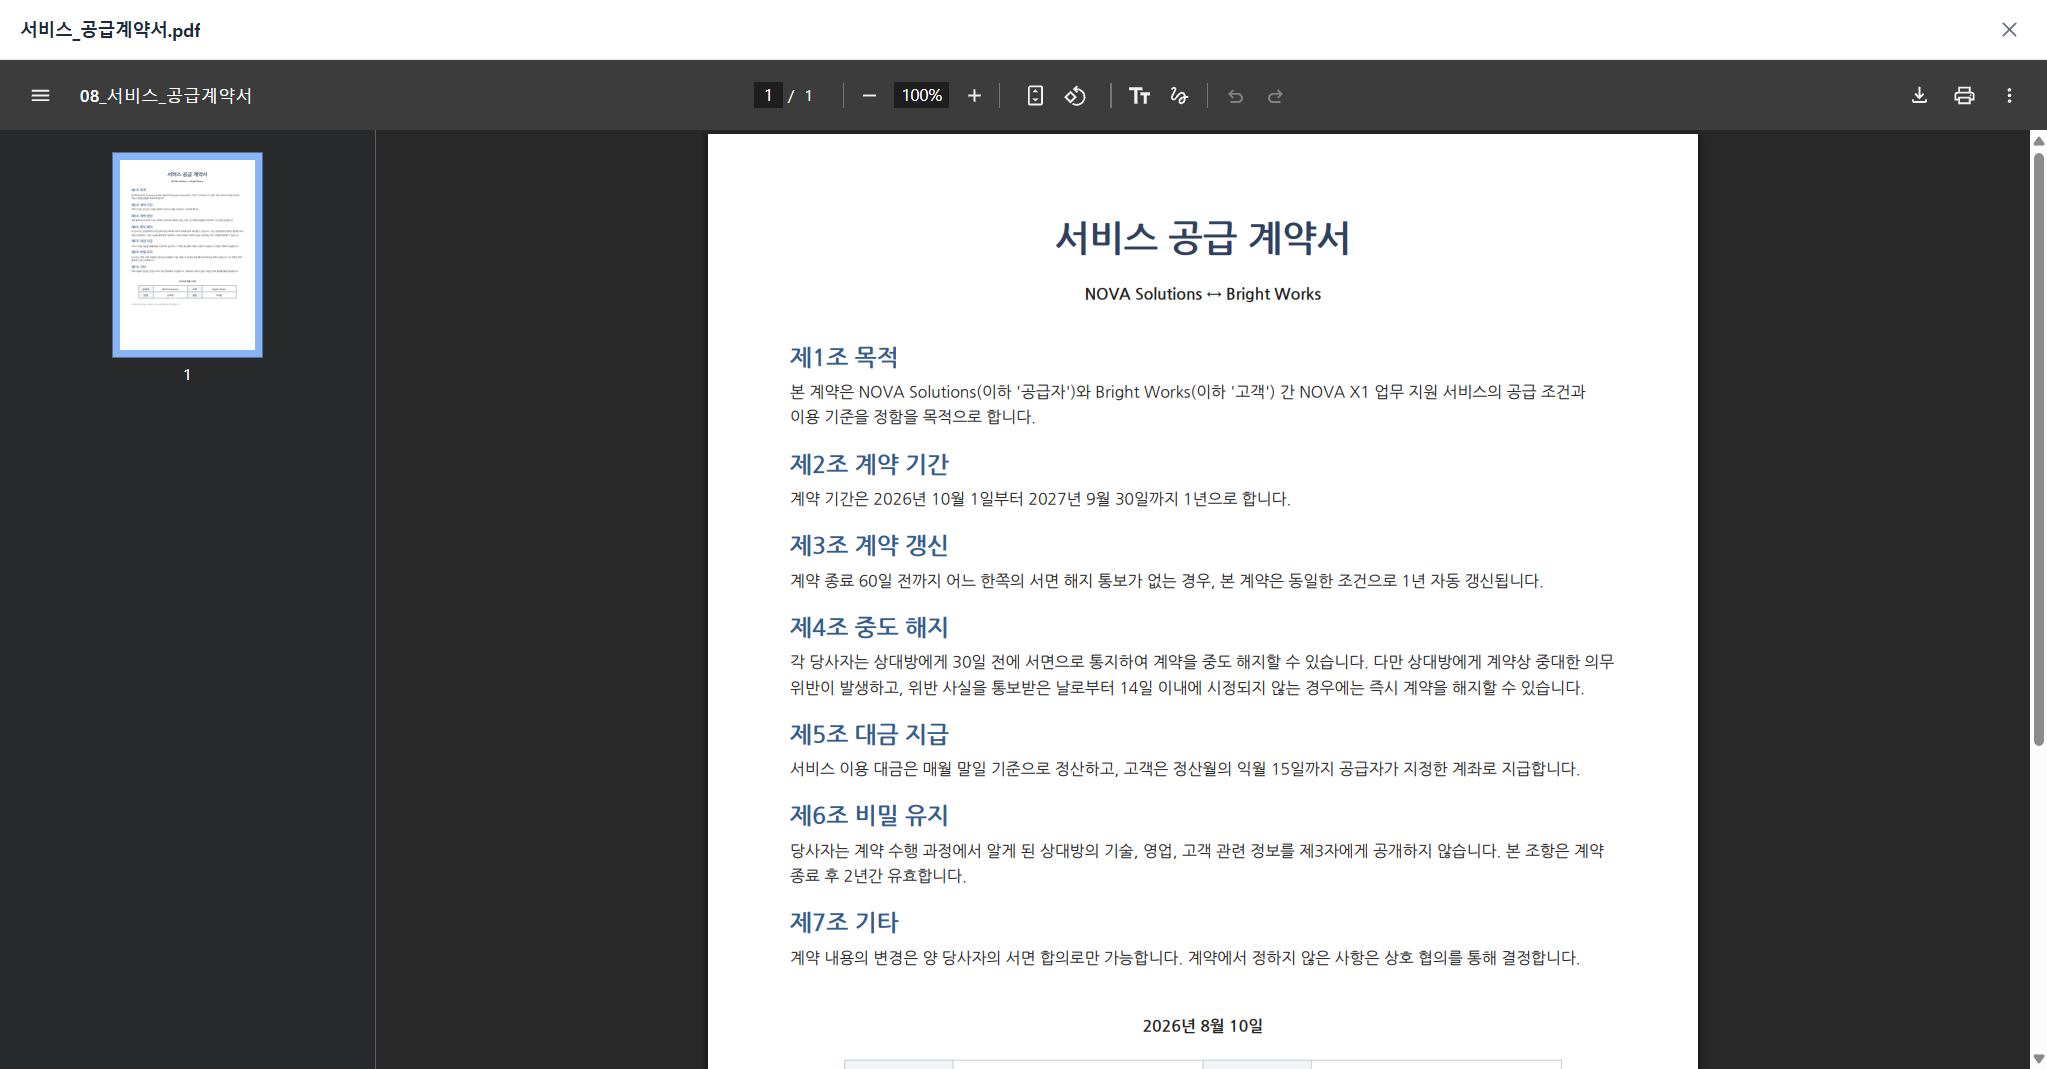Zoom in with the plus icon
Image resolution: width=2047 pixels, height=1069 pixels.
[974, 96]
